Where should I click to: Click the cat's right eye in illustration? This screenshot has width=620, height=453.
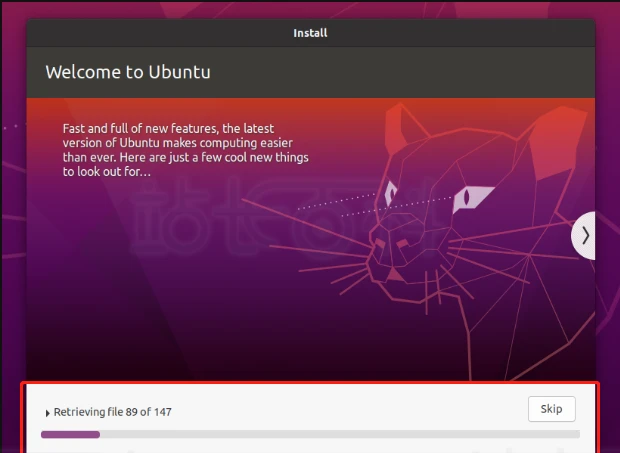(471, 197)
